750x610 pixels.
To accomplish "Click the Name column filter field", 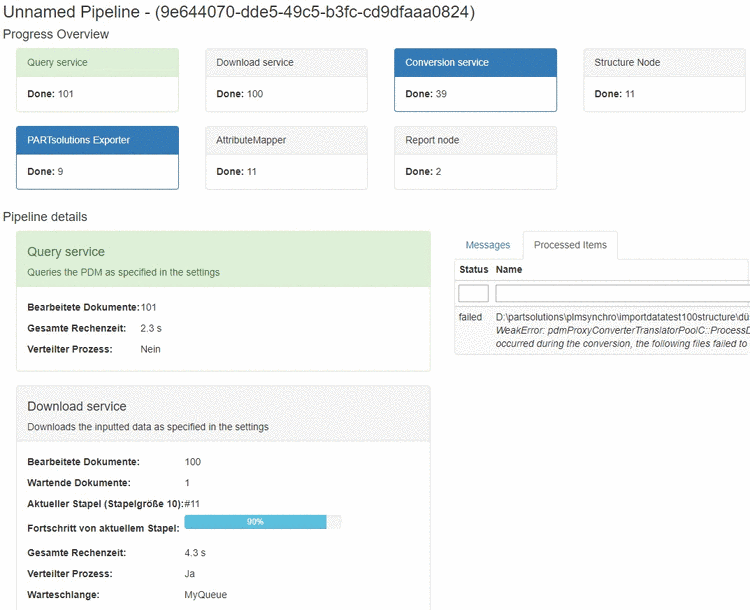I will coord(622,293).
